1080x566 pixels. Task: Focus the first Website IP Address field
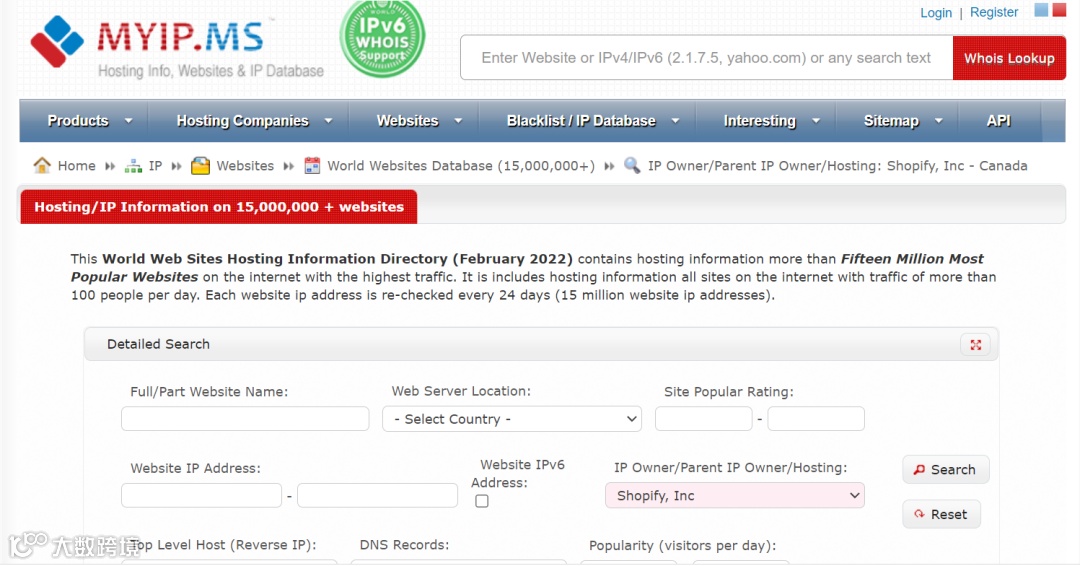[x=201, y=495]
